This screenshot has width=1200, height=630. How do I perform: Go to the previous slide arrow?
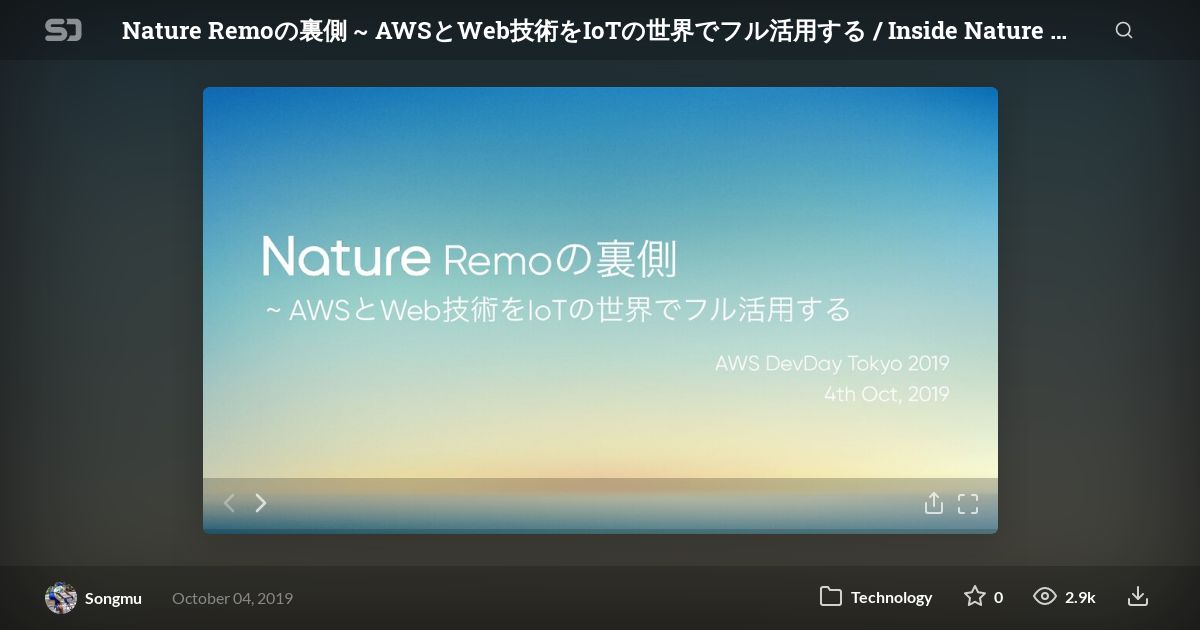coord(229,503)
